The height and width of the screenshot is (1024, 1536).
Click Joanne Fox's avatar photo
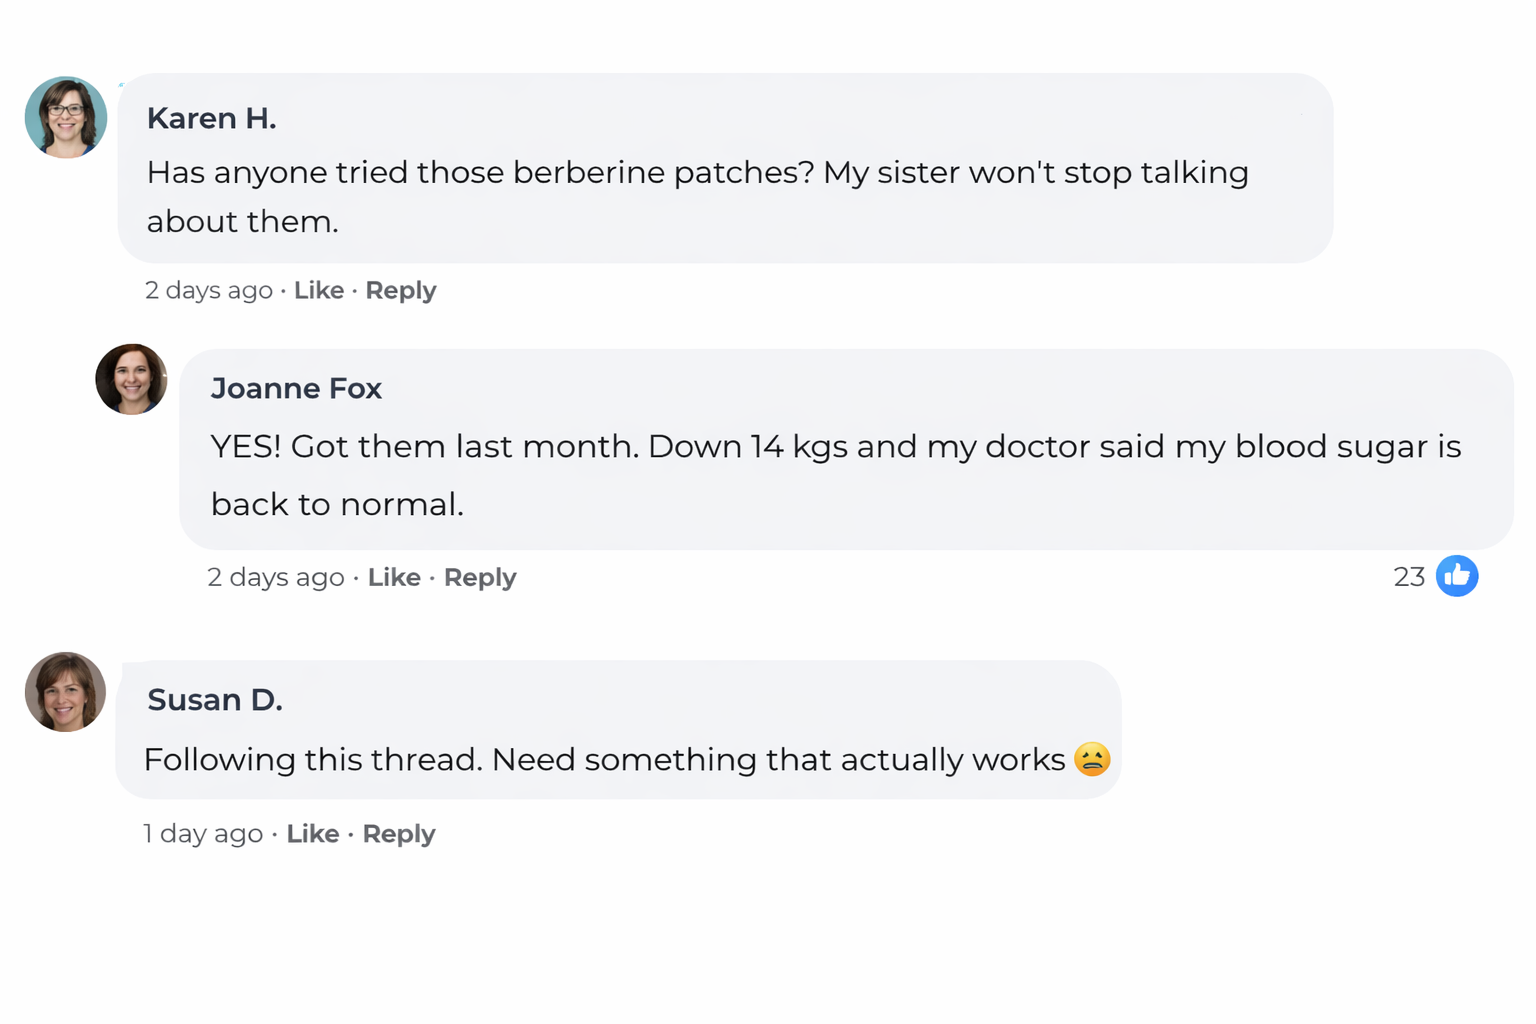pyautogui.click(x=131, y=379)
